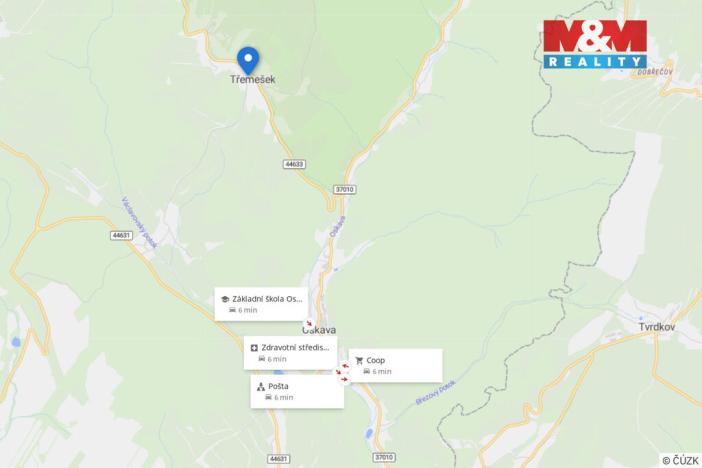The width and height of the screenshot is (702, 468).
Task: Click the M&M Reality logo
Action: point(595,44)
